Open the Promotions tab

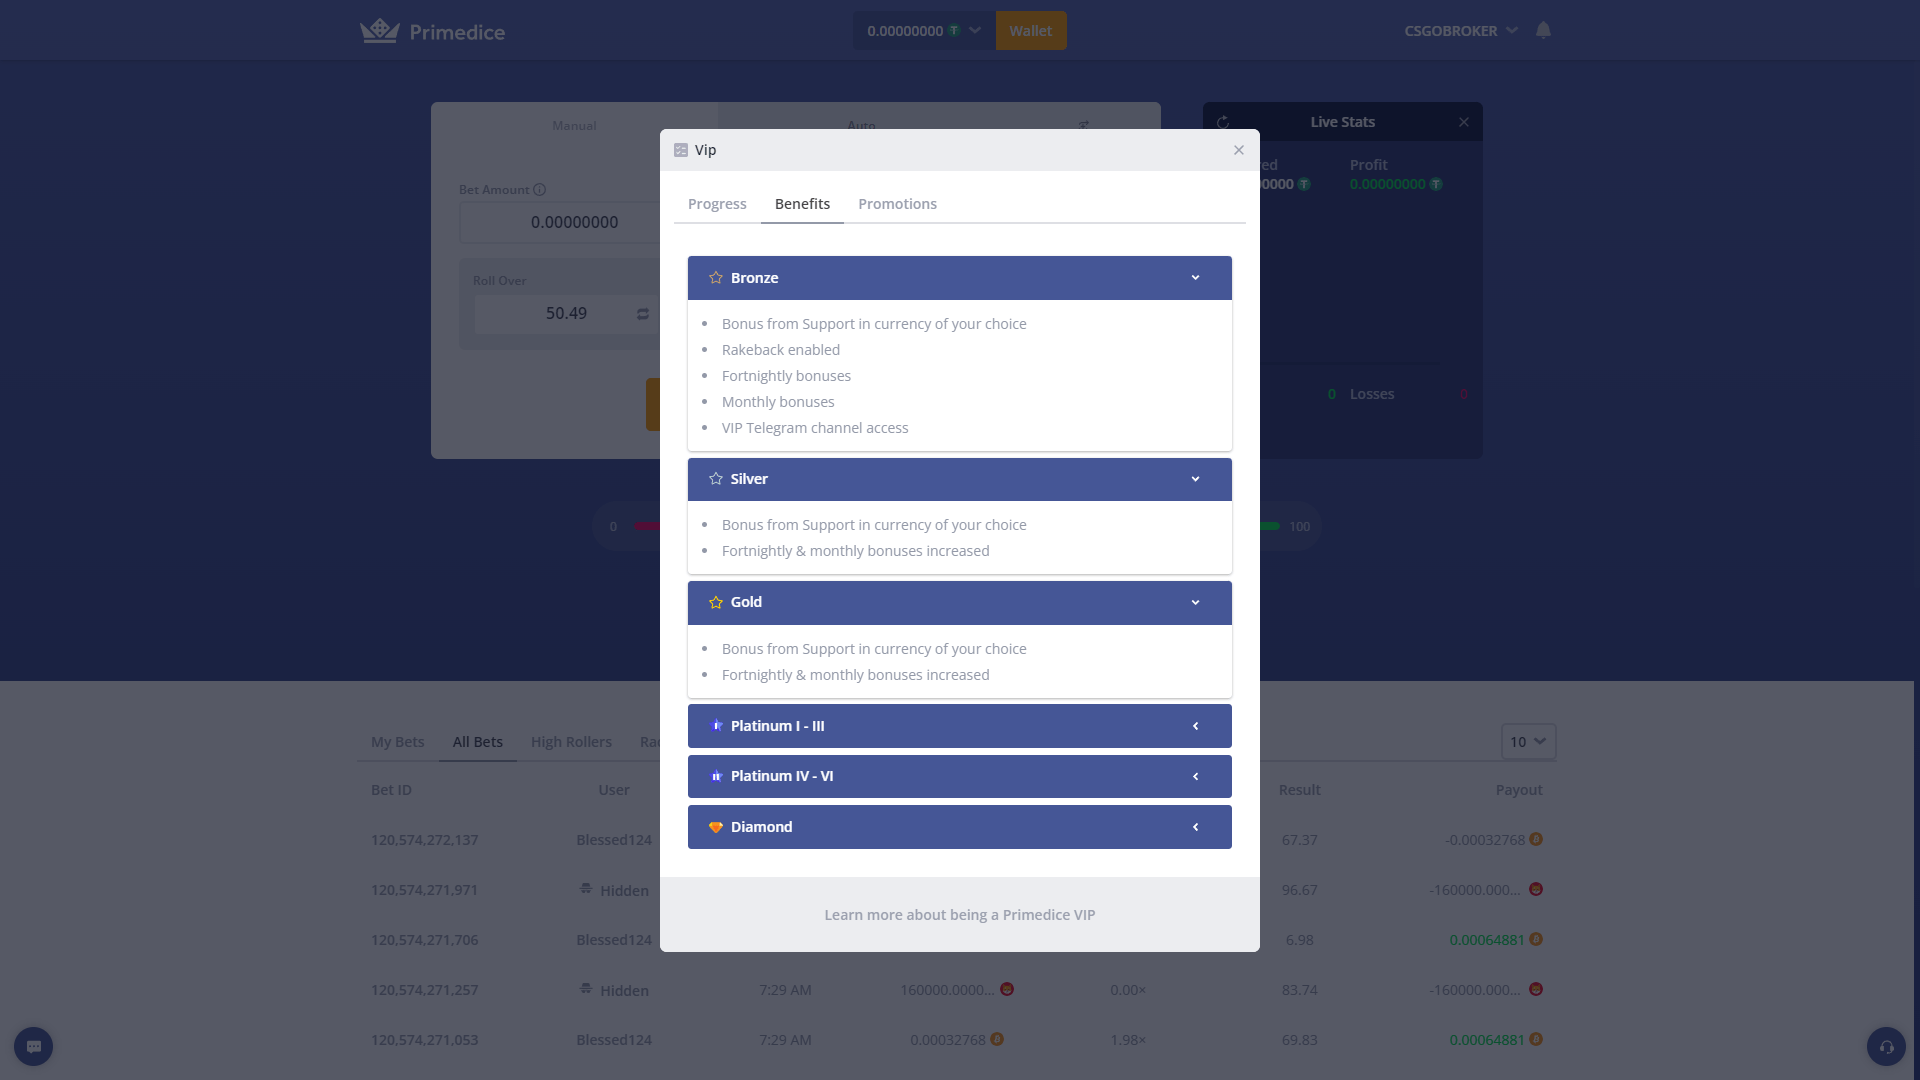897,204
